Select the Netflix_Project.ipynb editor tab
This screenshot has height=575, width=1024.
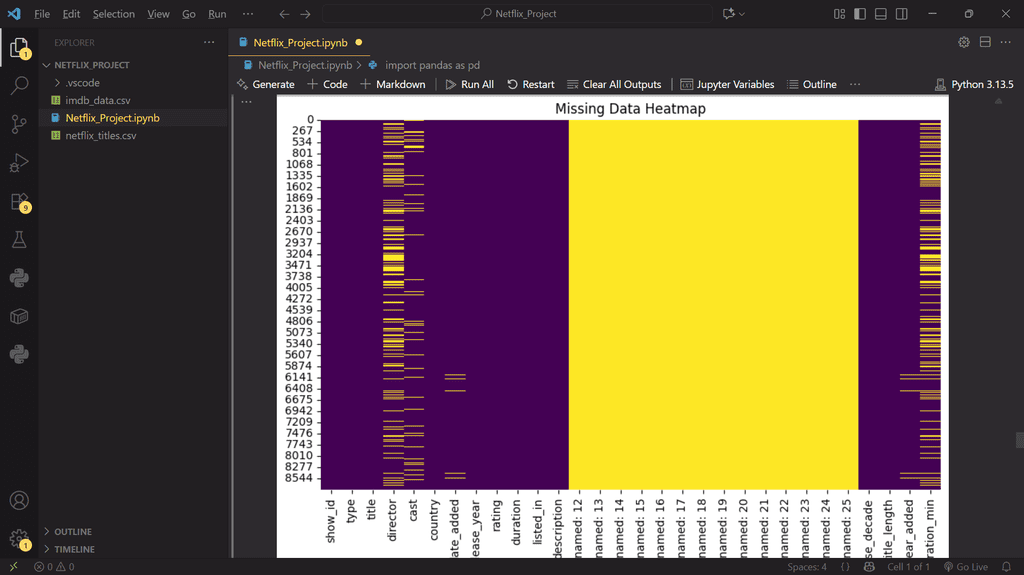[x=300, y=42]
